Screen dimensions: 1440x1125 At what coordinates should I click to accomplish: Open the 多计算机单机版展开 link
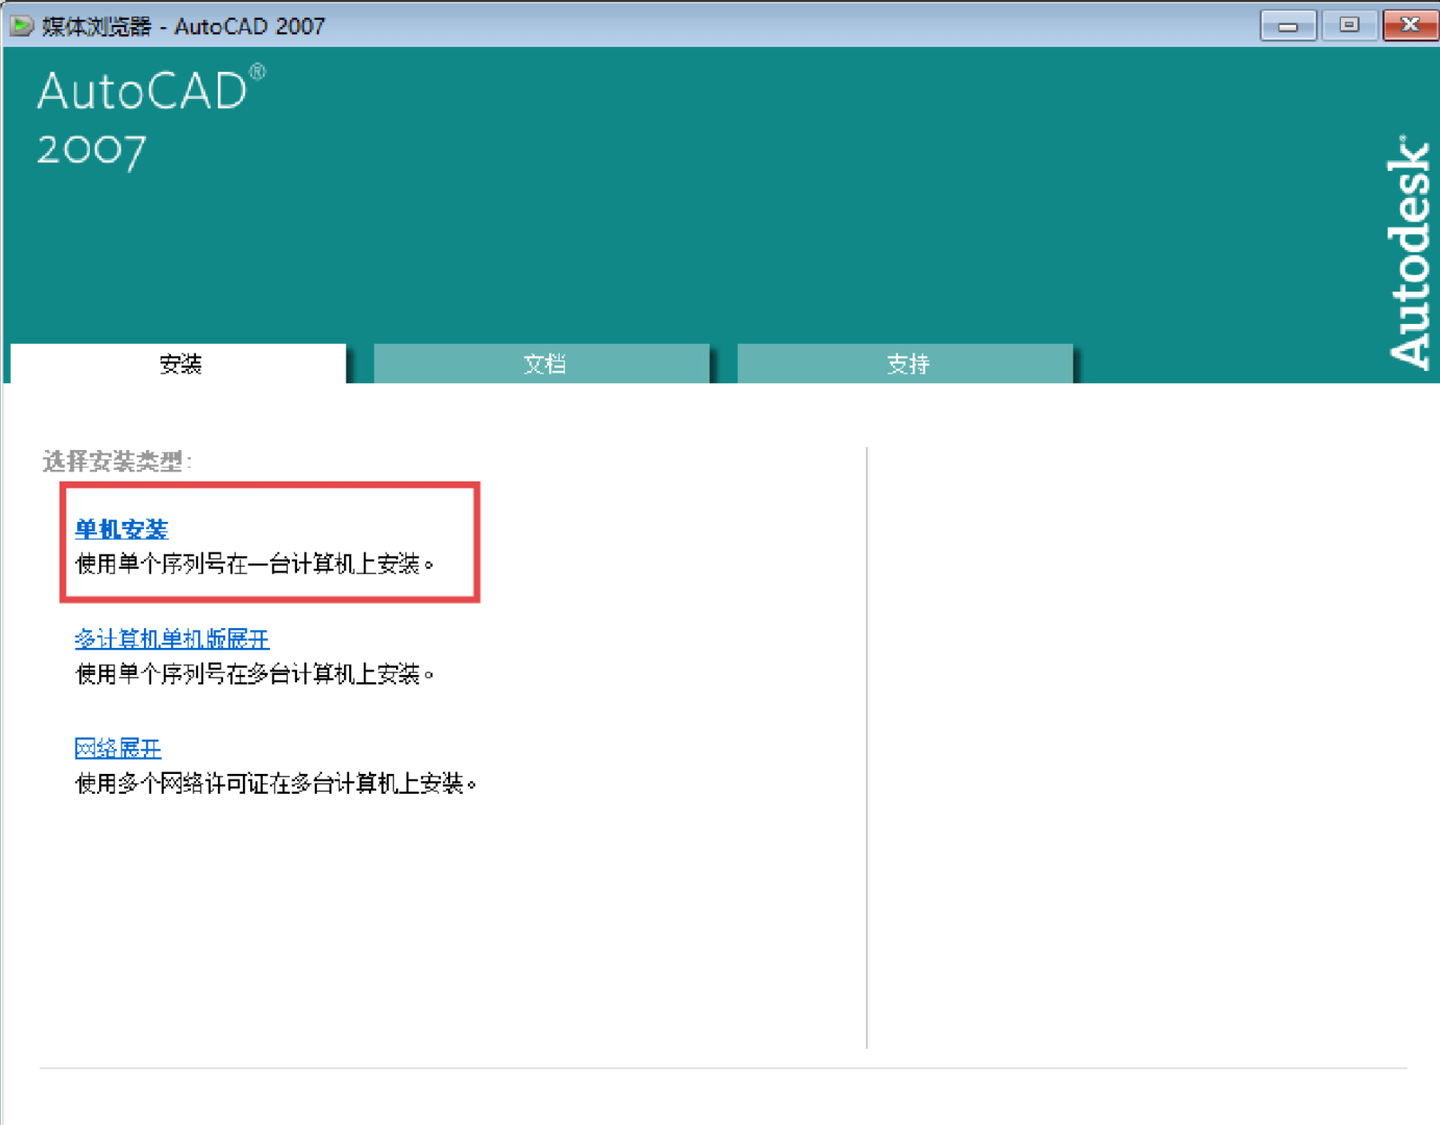[x=171, y=638]
